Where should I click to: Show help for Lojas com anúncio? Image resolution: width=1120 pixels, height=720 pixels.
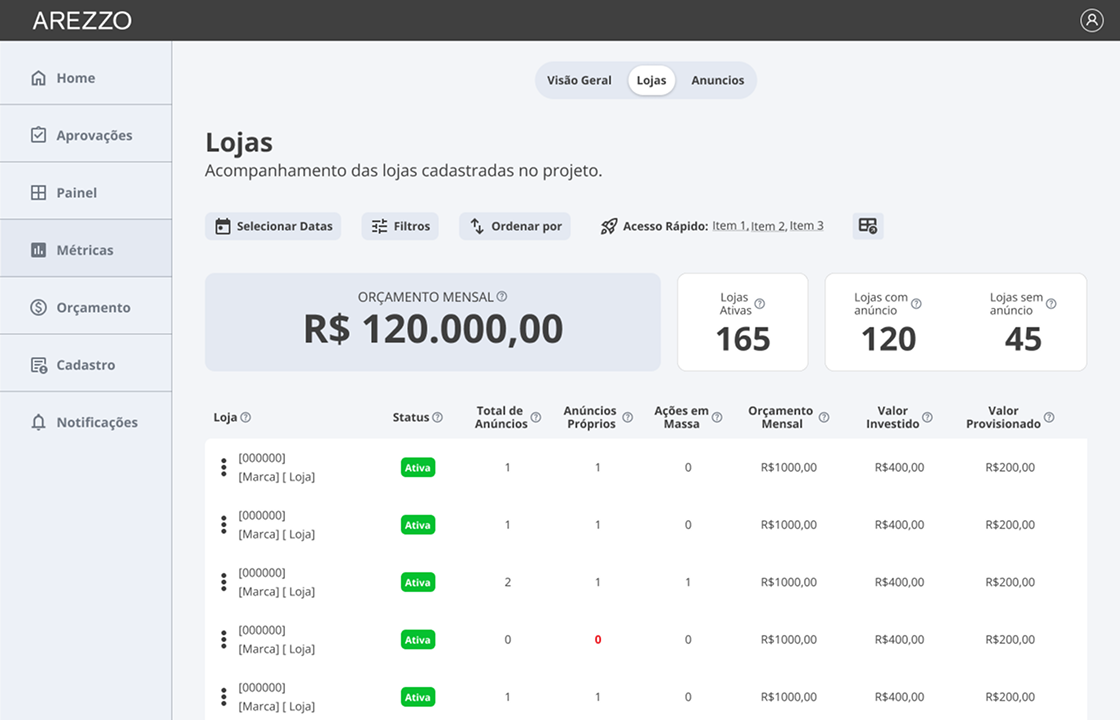[916, 304]
